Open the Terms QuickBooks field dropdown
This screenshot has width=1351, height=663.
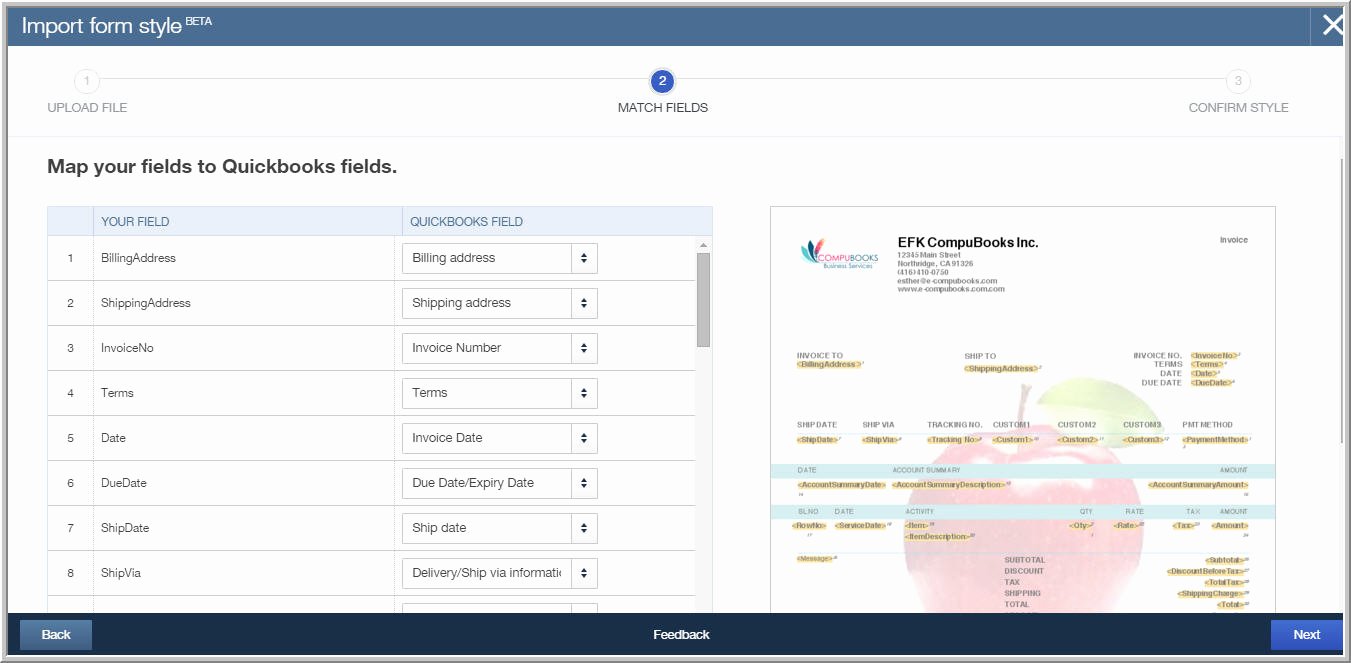[500, 393]
